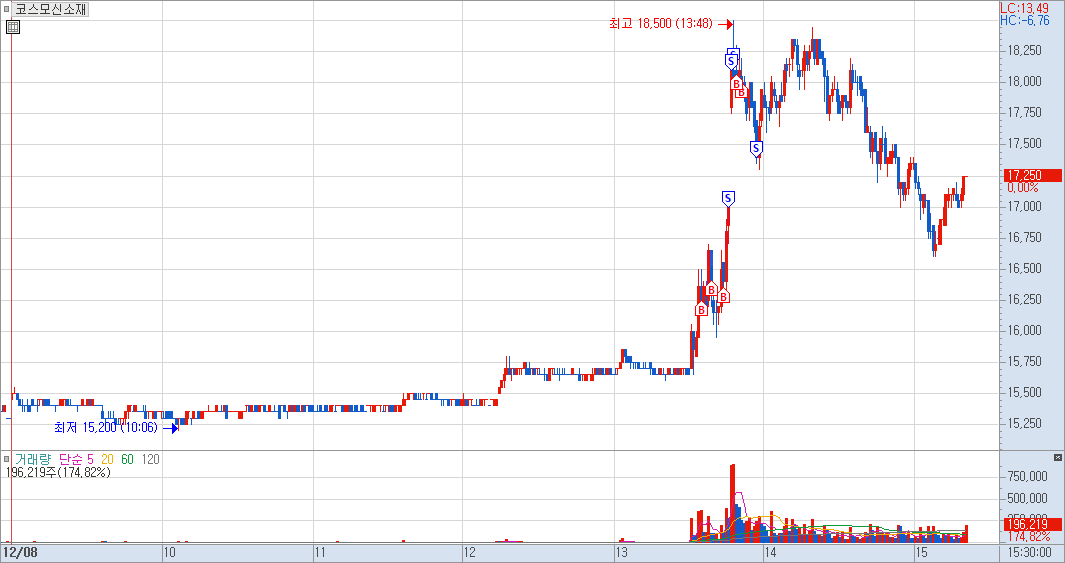This screenshot has height=563, width=1065.
Task: Click hour 11 on the time axis
Action: [321, 553]
